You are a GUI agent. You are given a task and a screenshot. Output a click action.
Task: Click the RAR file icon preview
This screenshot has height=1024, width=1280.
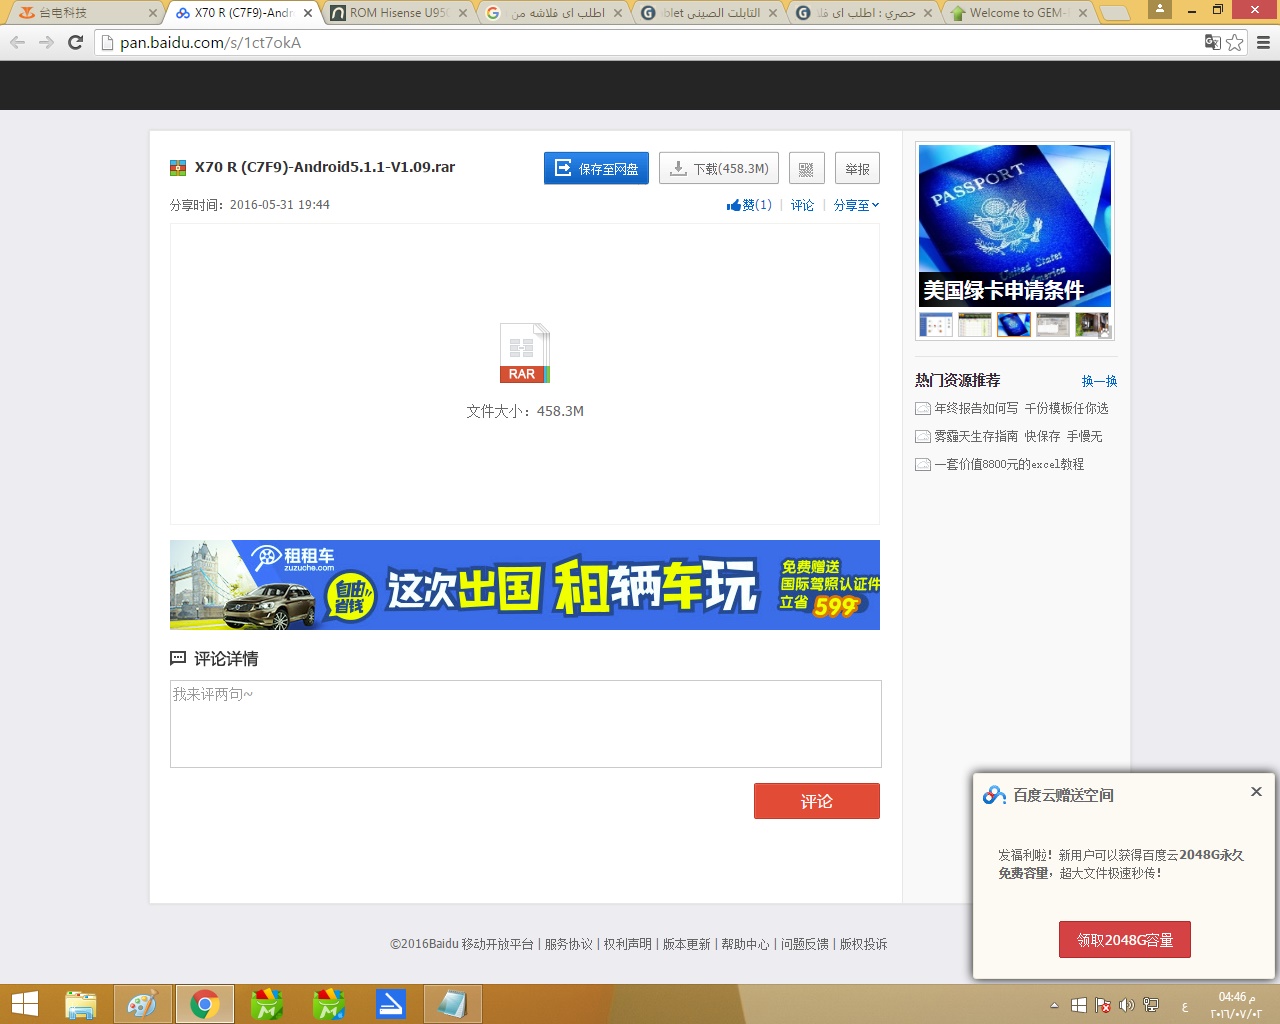coord(525,352)
